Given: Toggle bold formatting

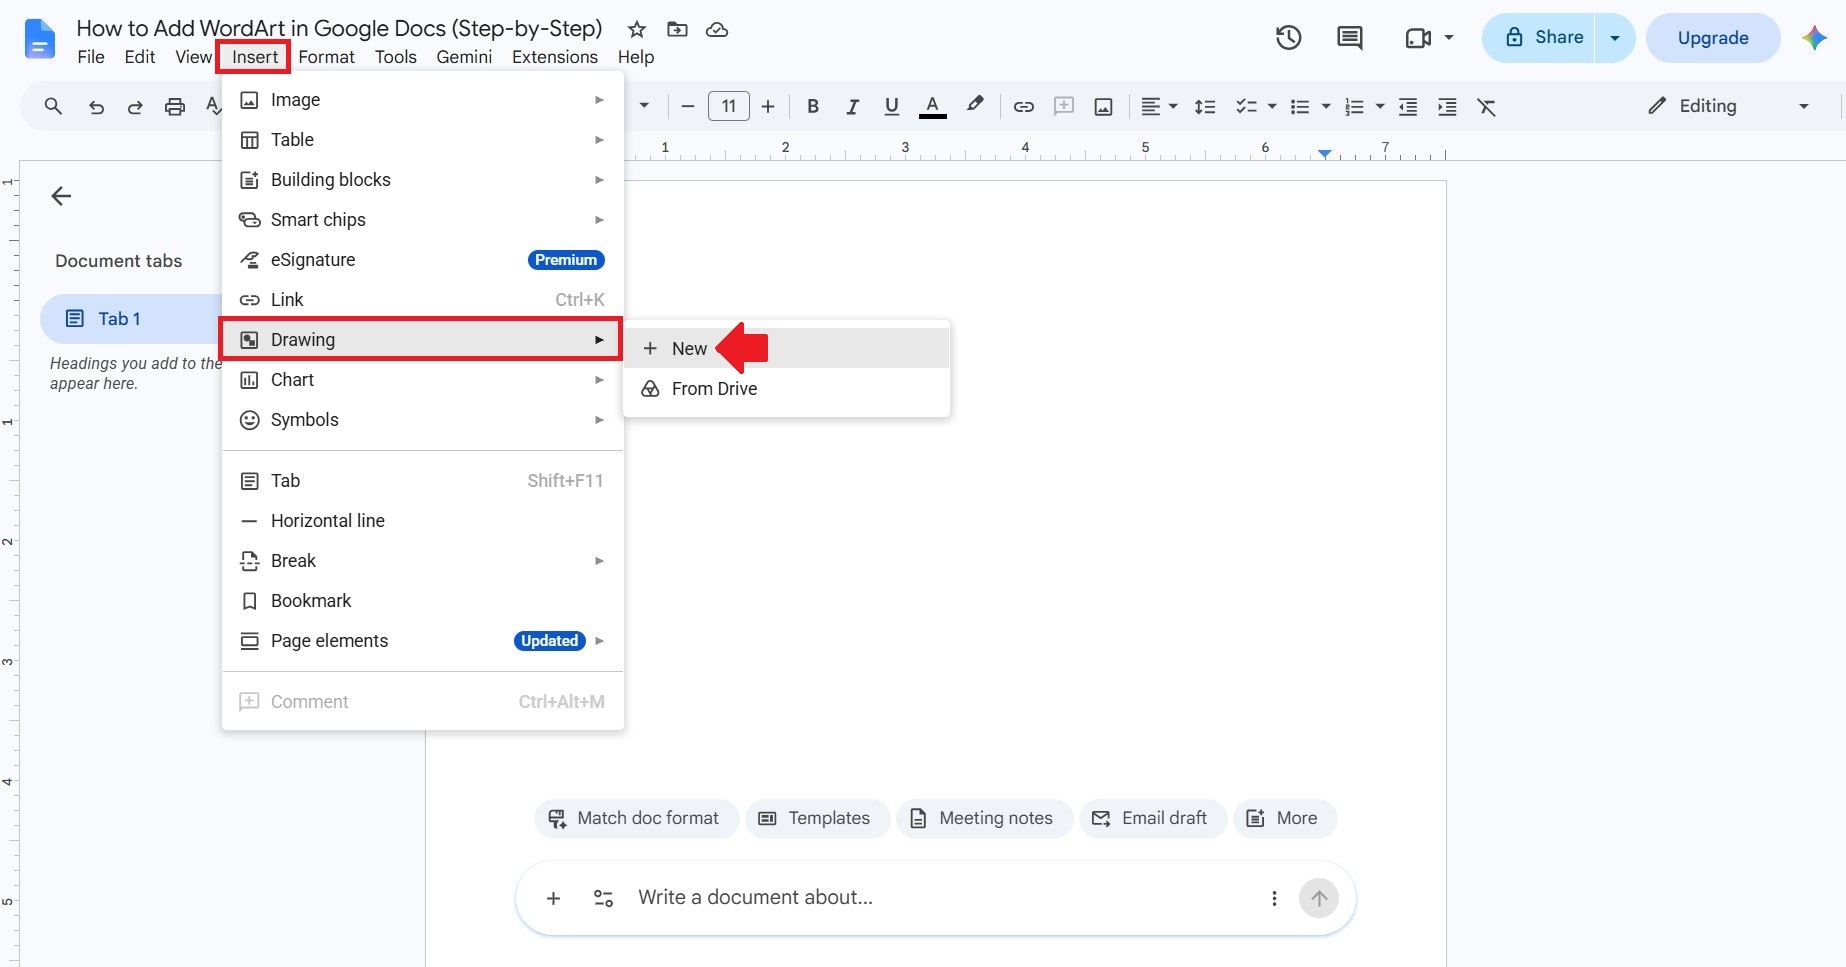Looking at the screenshot, I should point(813,106).
